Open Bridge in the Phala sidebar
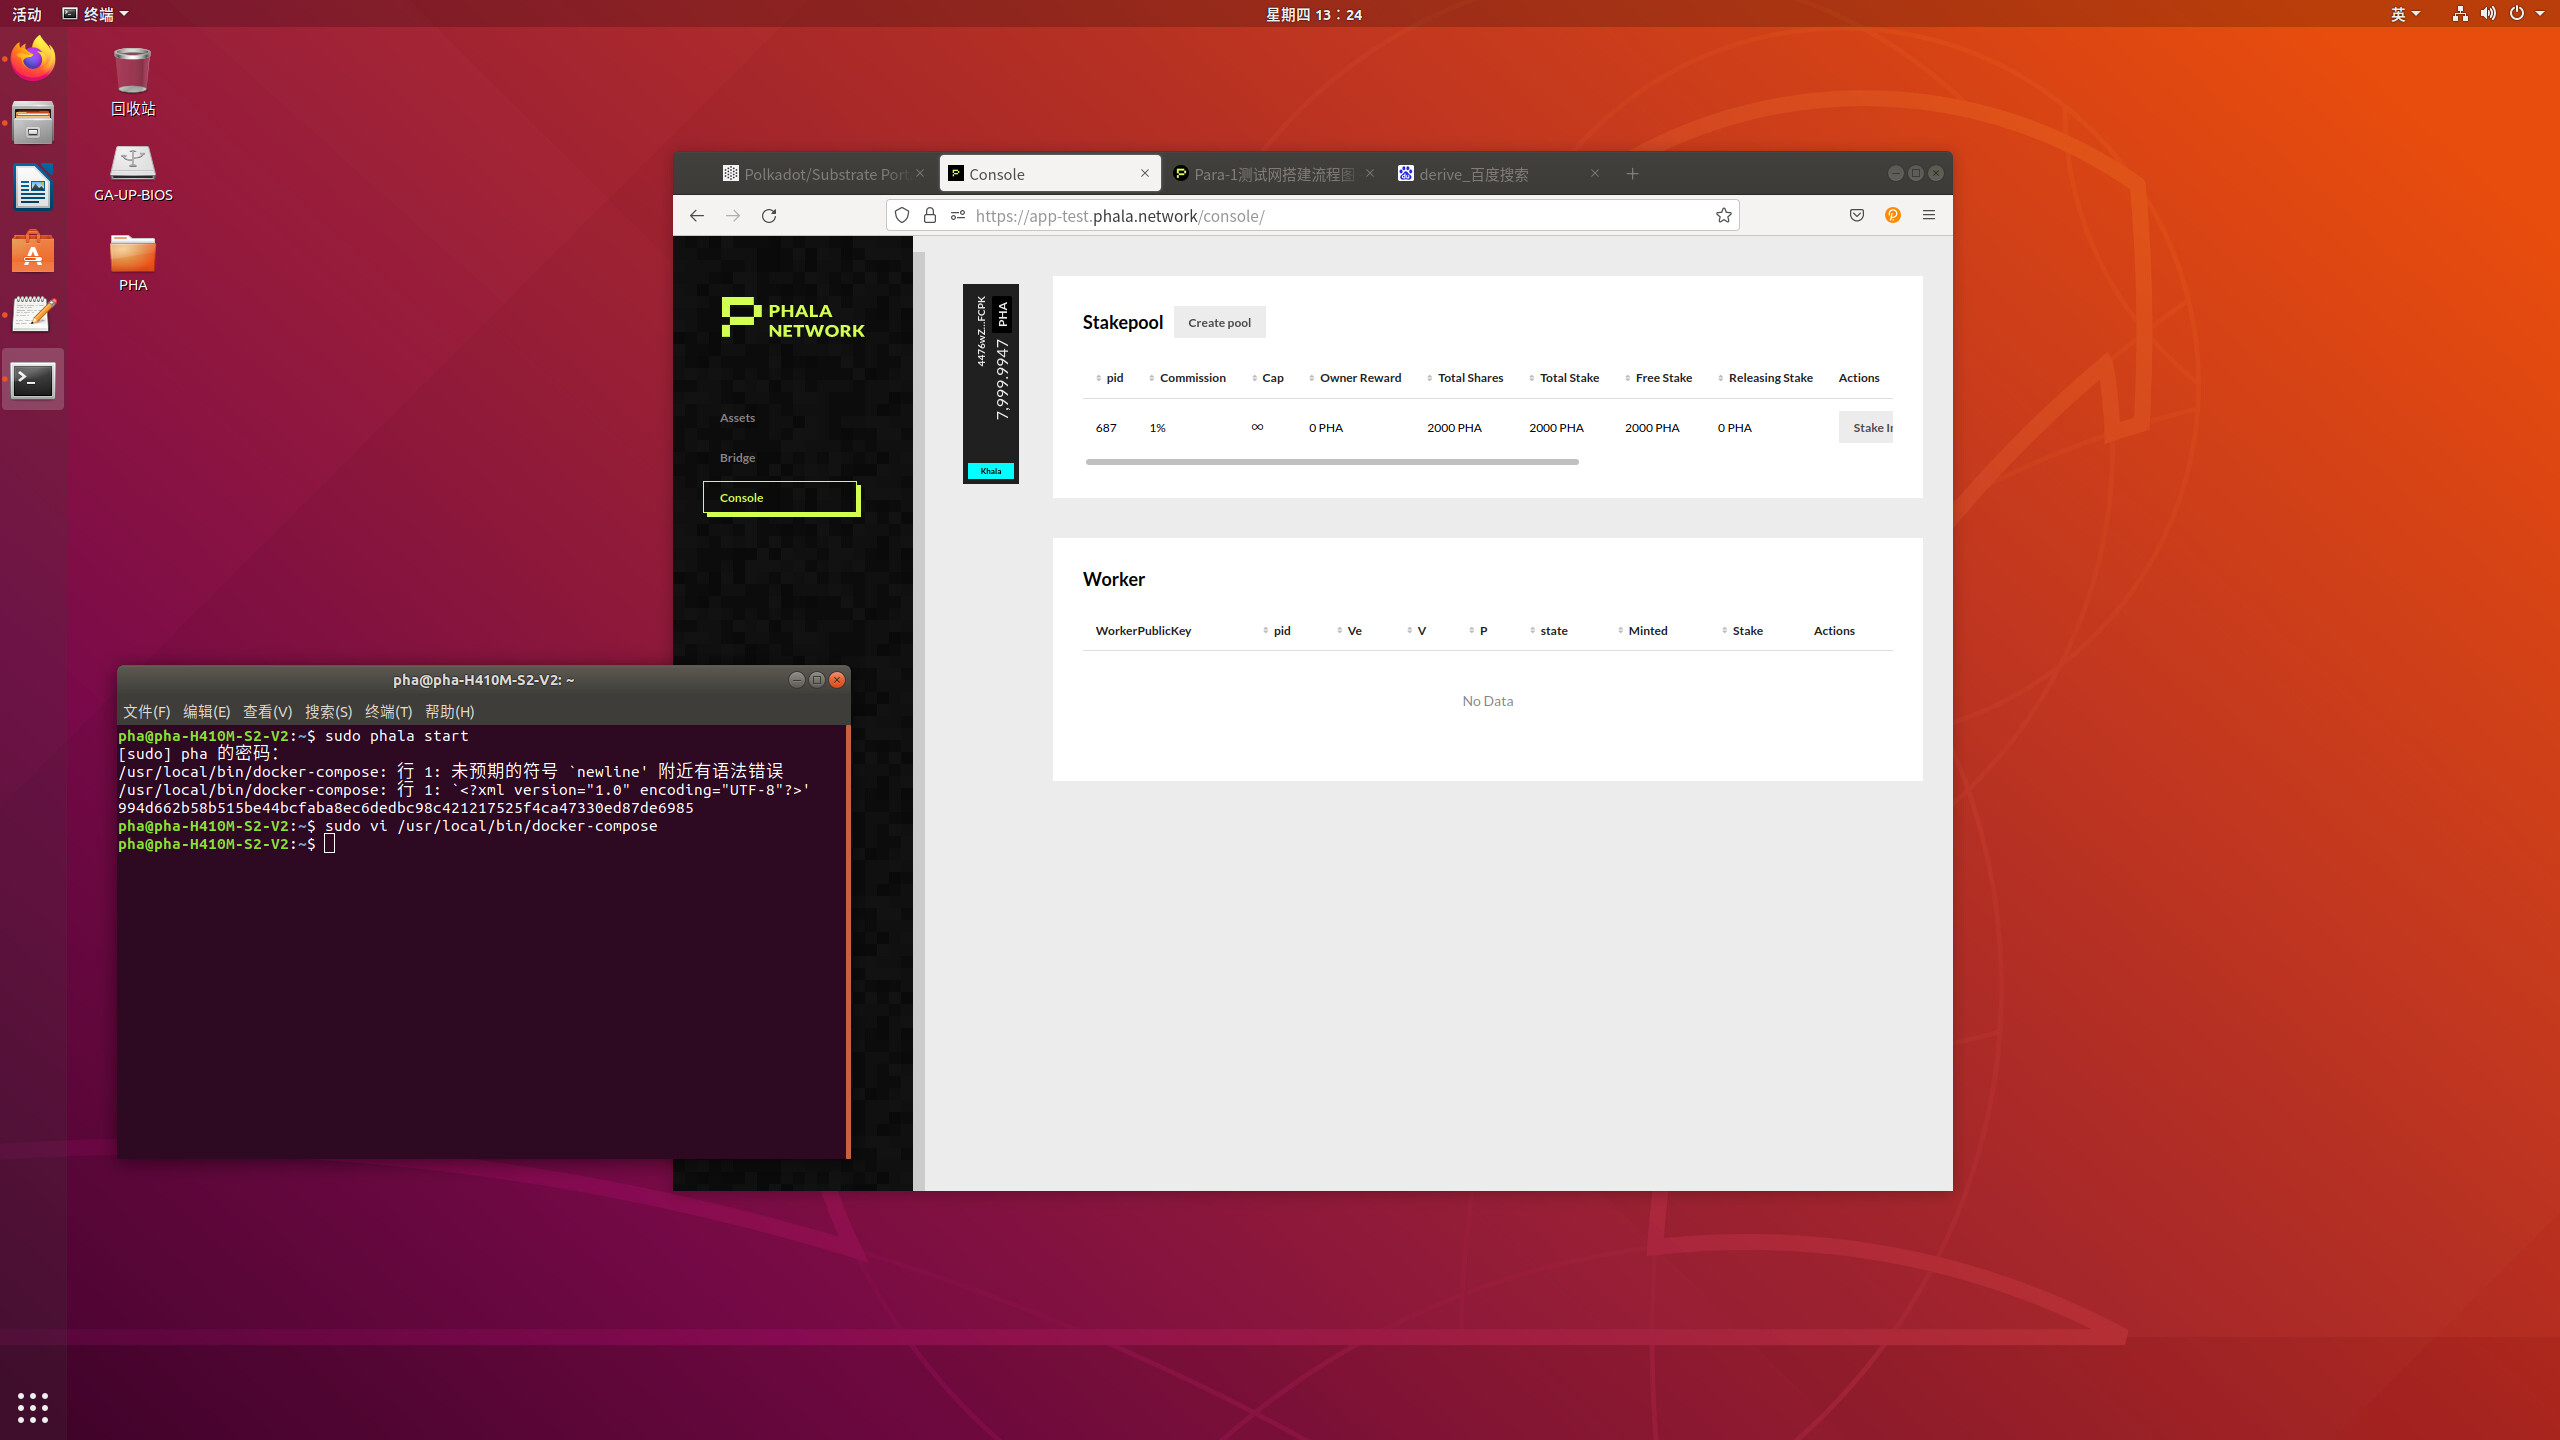2560x1440 pixels. [x=737, y=458]
